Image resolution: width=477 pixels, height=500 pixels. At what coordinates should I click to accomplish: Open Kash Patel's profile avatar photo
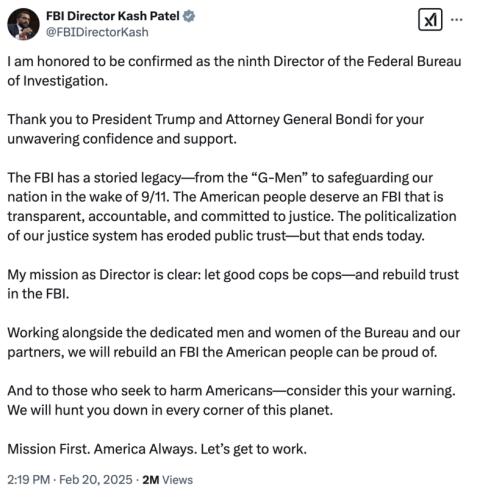click(x=23, y=24)
